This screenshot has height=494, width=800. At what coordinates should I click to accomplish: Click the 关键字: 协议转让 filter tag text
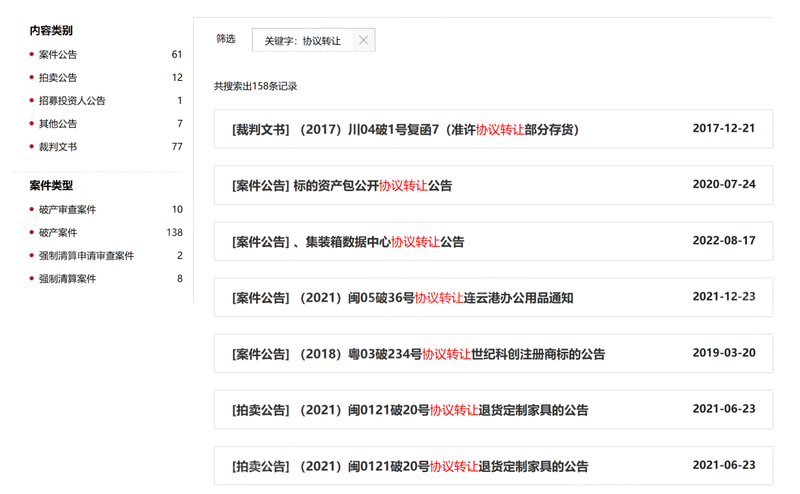pos(302,41)
